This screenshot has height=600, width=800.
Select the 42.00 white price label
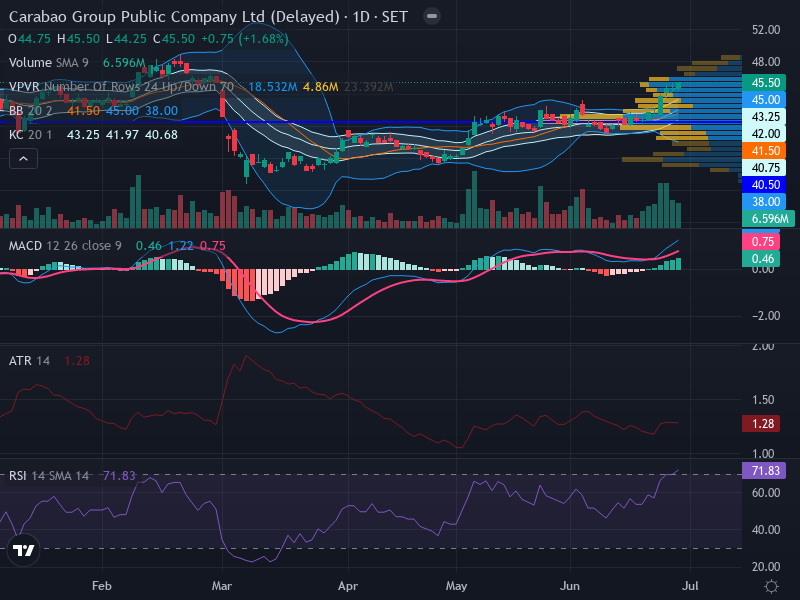764,134
